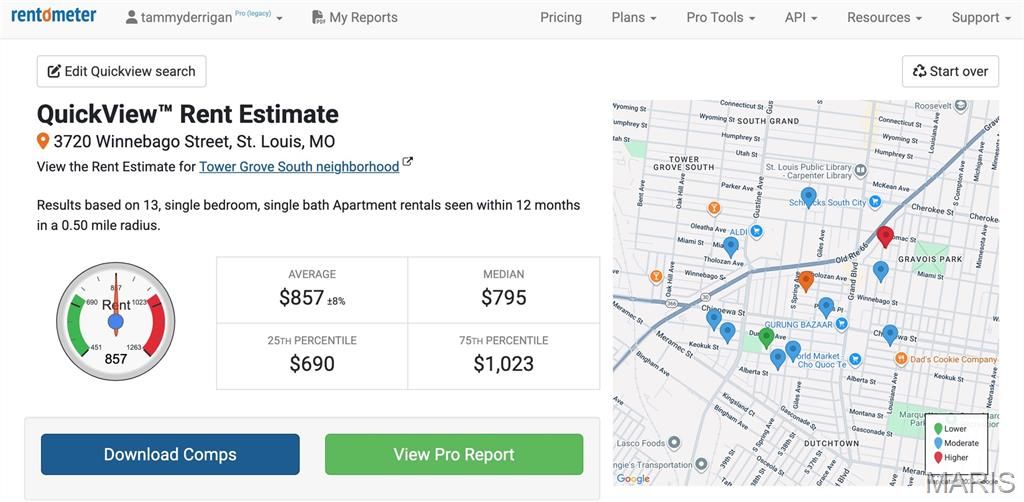Click the rent gauge dial
The image size is (1024, 502).
116,321
